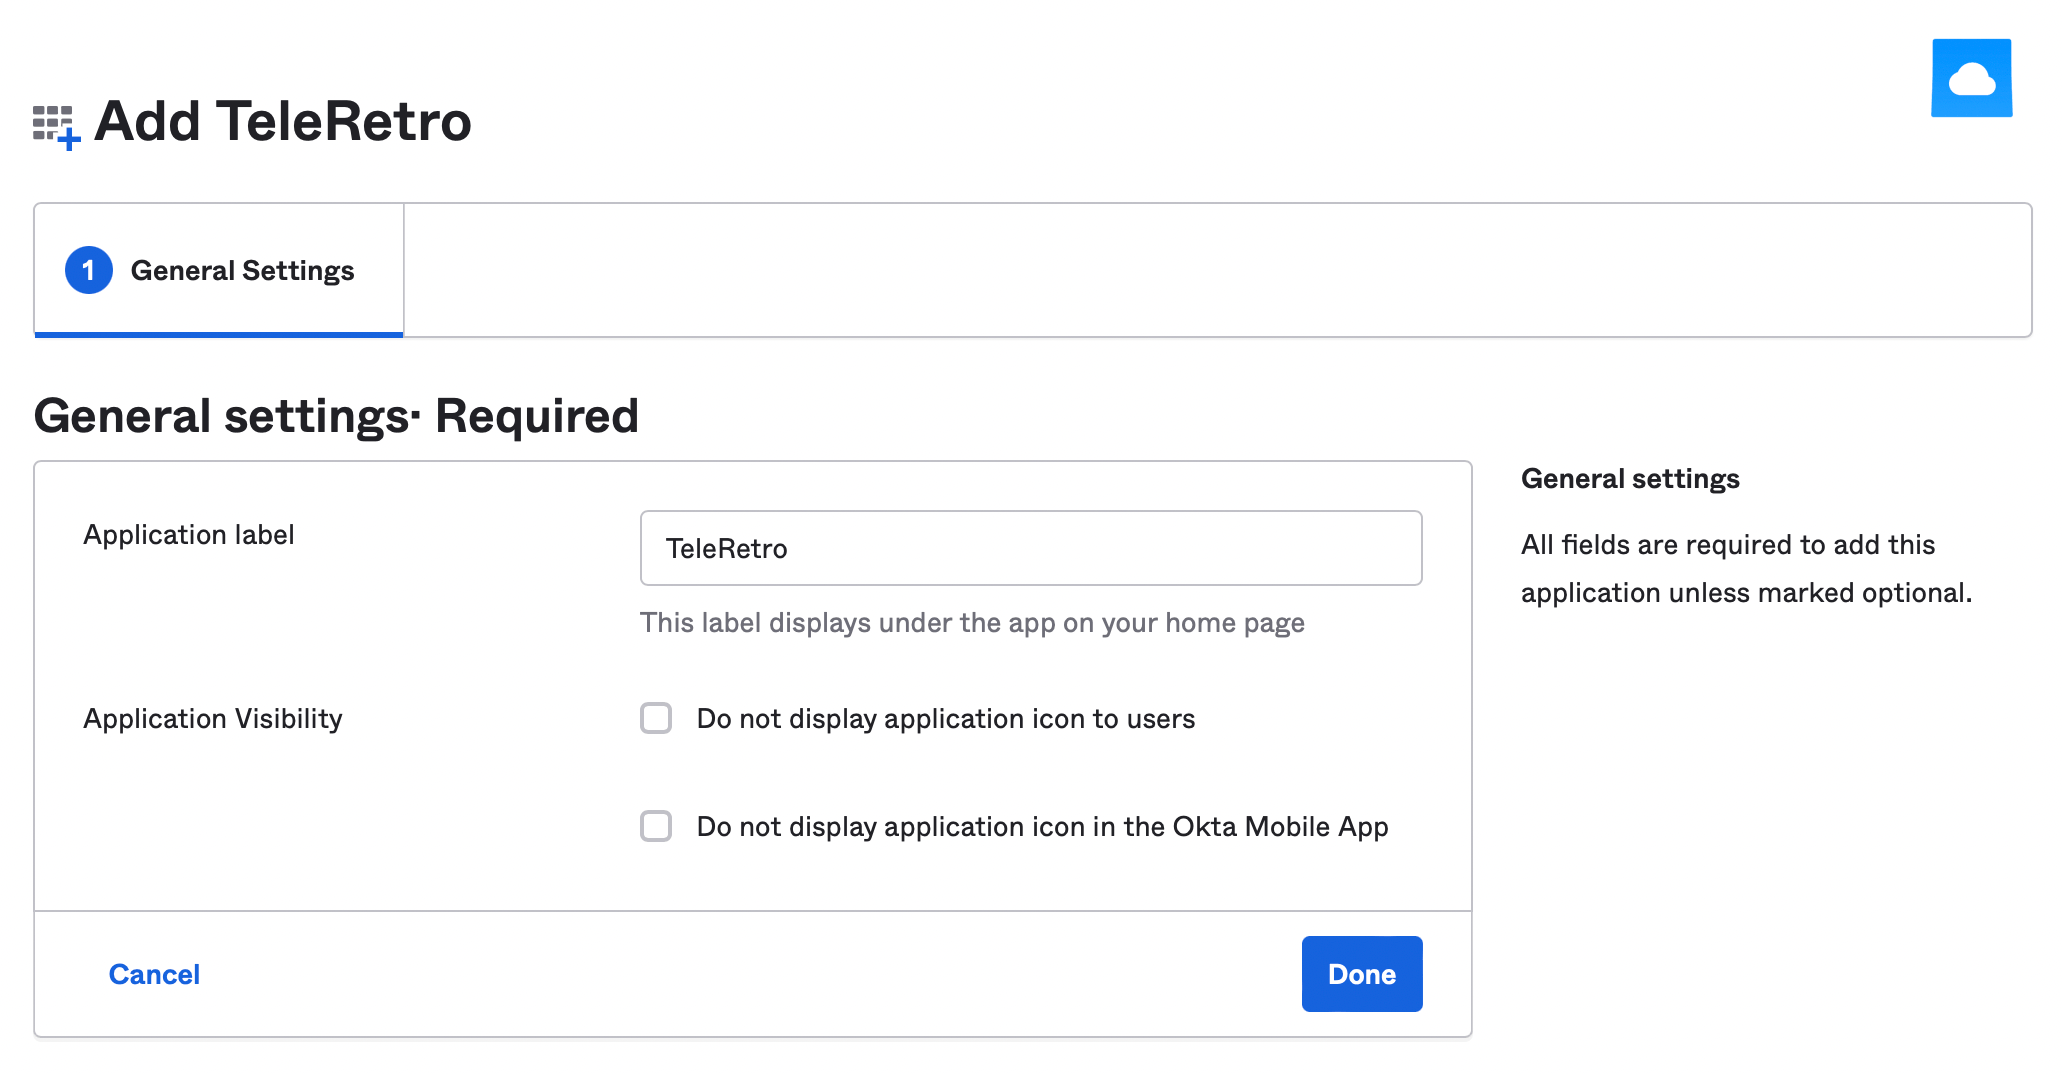Check Do not display application icon to users
This screenshot has height=1074, width=2062.
tap(656, 718)
